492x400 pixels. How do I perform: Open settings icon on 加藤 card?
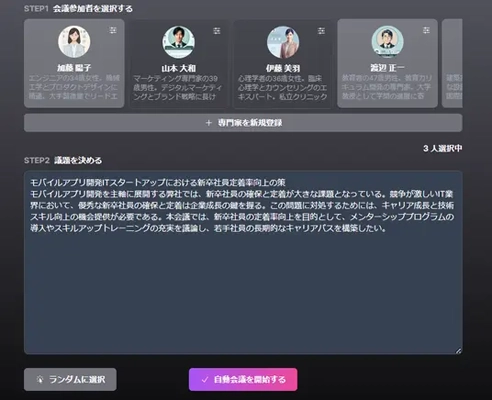[113, 30]
